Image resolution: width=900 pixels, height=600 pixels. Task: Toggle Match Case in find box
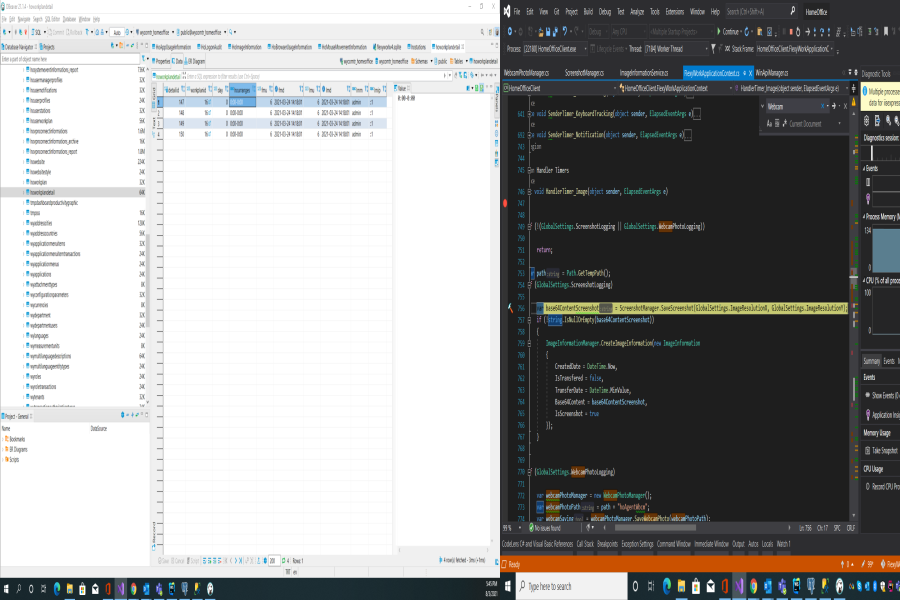(768, 123)
